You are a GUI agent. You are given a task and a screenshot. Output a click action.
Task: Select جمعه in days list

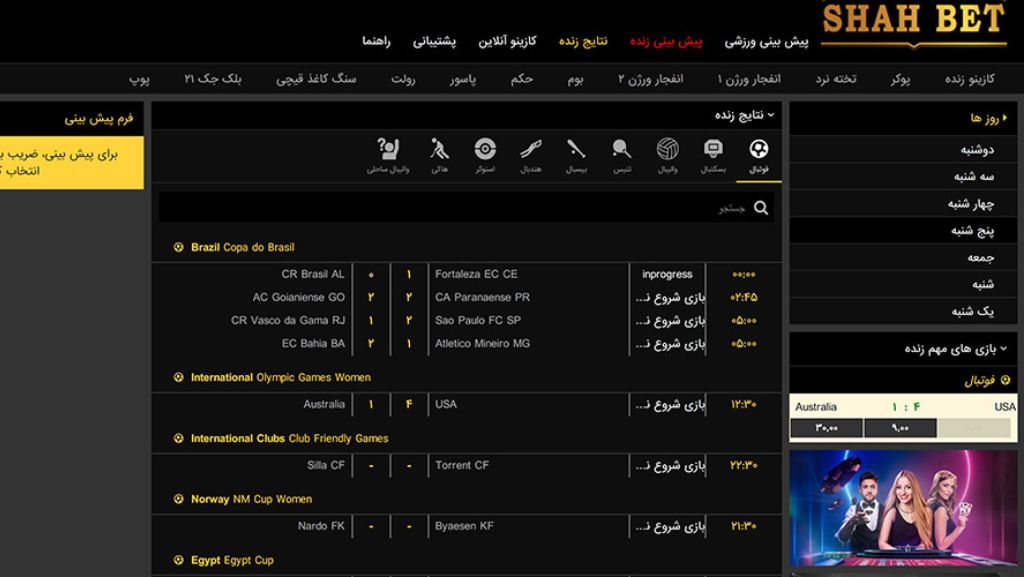click(903, 257)
